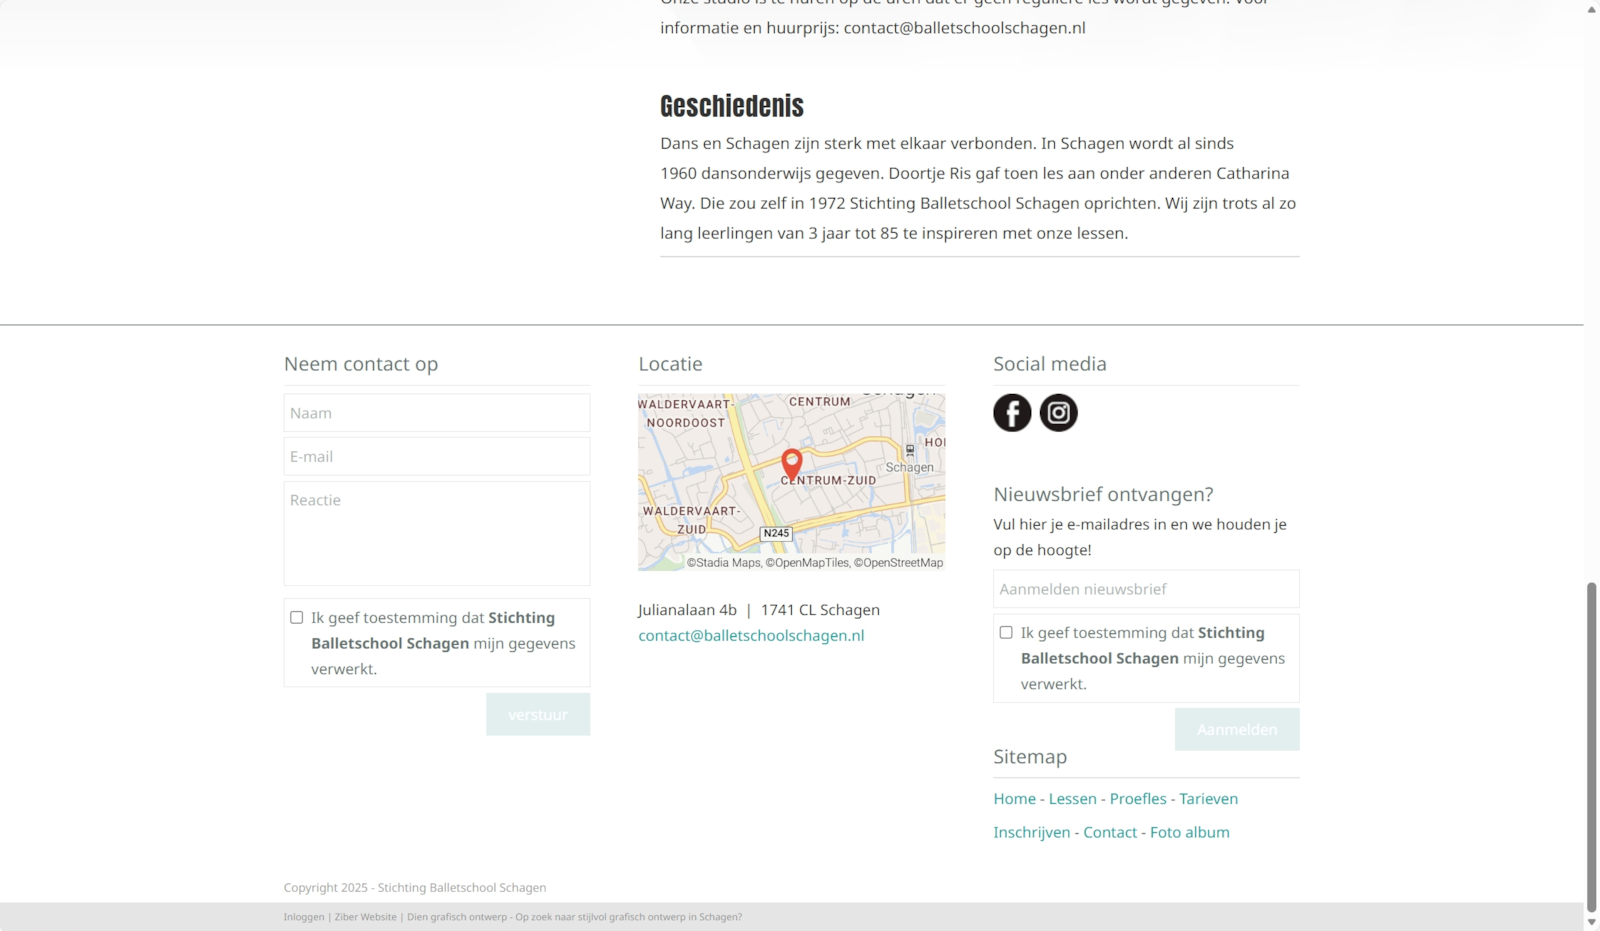Screen dimensions: 1600x931
Task: Open the Facebook social media icon
Action: pyautogui.click(x=1012, y=413)
